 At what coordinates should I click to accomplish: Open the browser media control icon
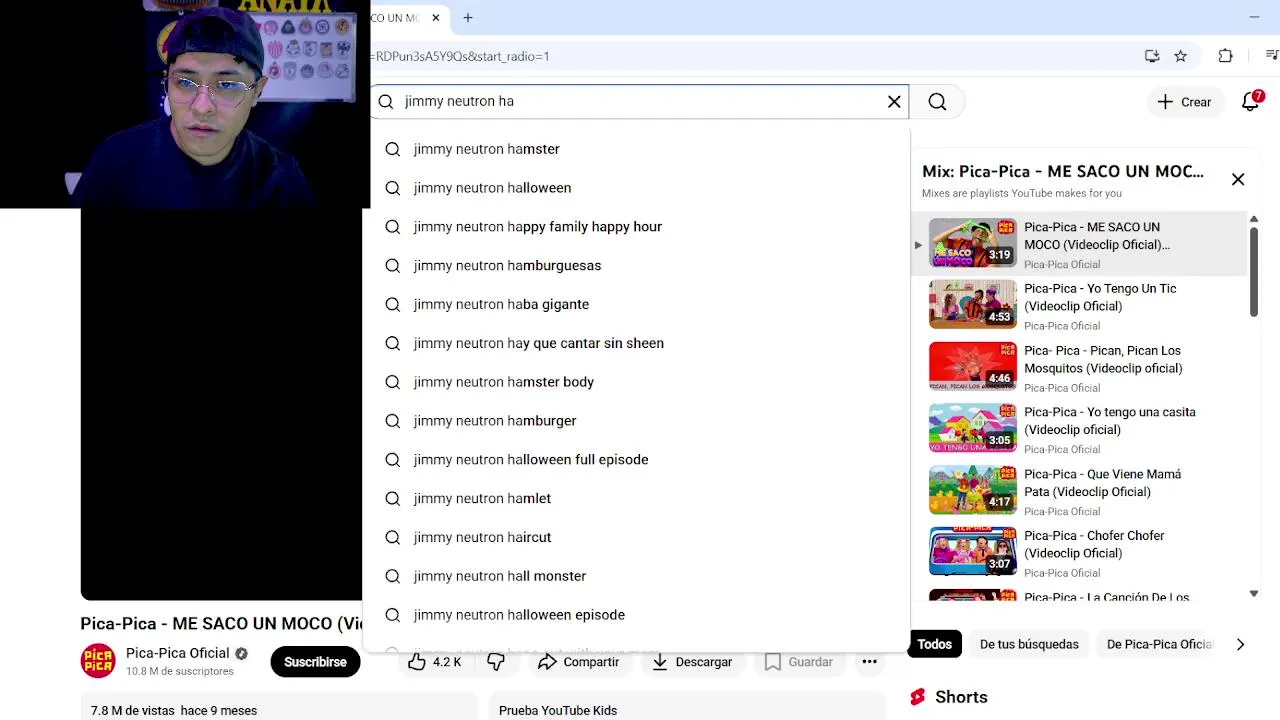[1271, 56]
